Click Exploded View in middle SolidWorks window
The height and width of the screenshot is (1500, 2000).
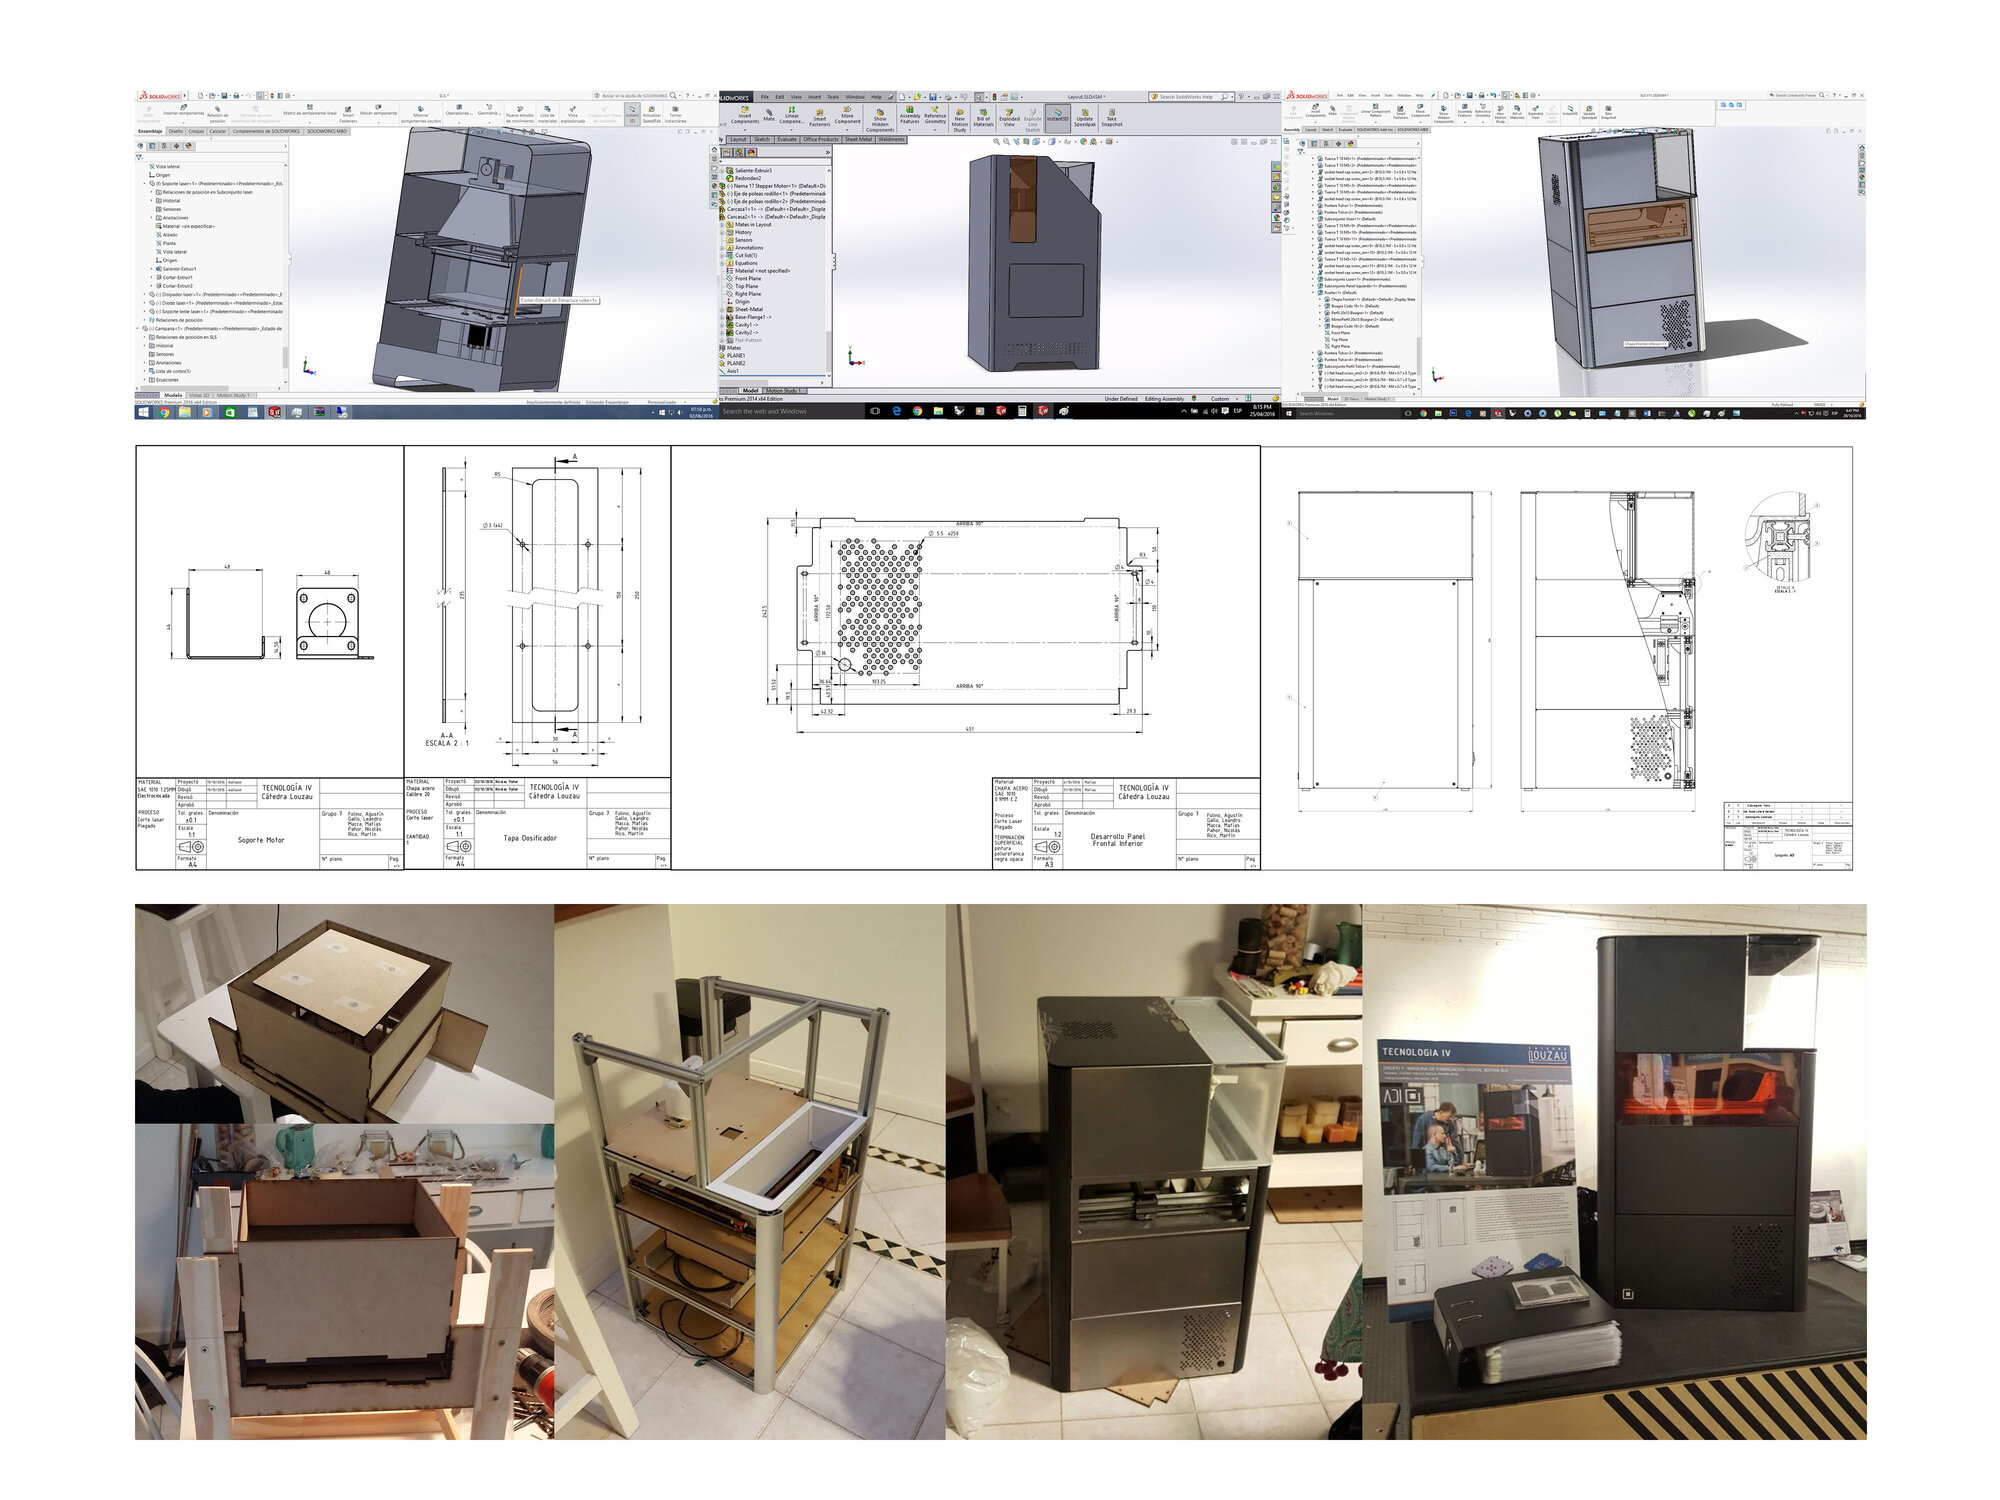tap(1009, 118)
